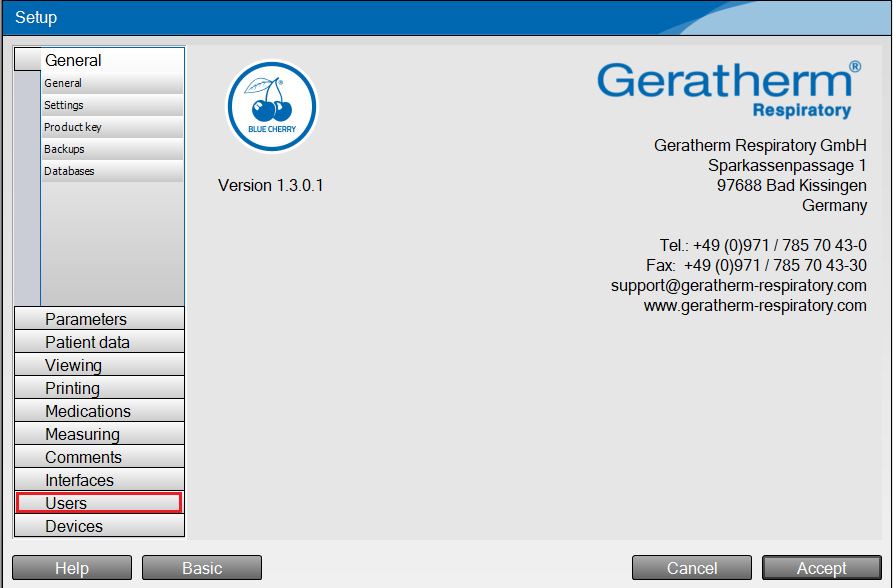Click the www.geratherm-respiratory.com website address

[755, 305]
